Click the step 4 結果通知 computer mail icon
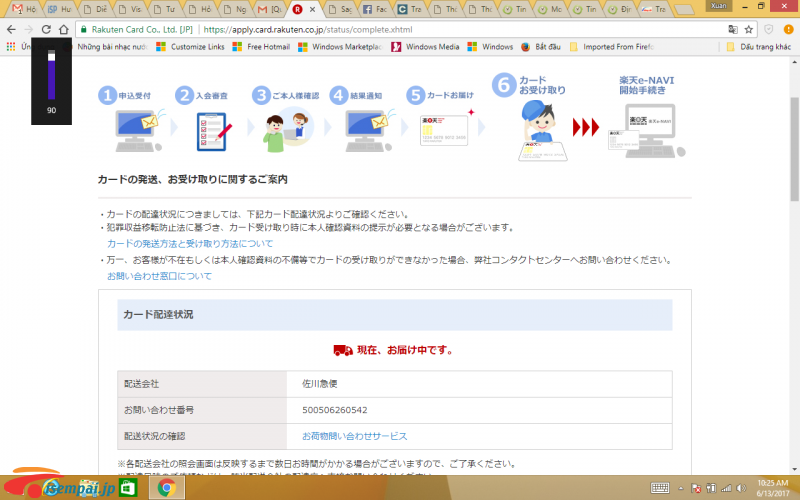Screen dimensions: 800x500 (x=370, y=131)
